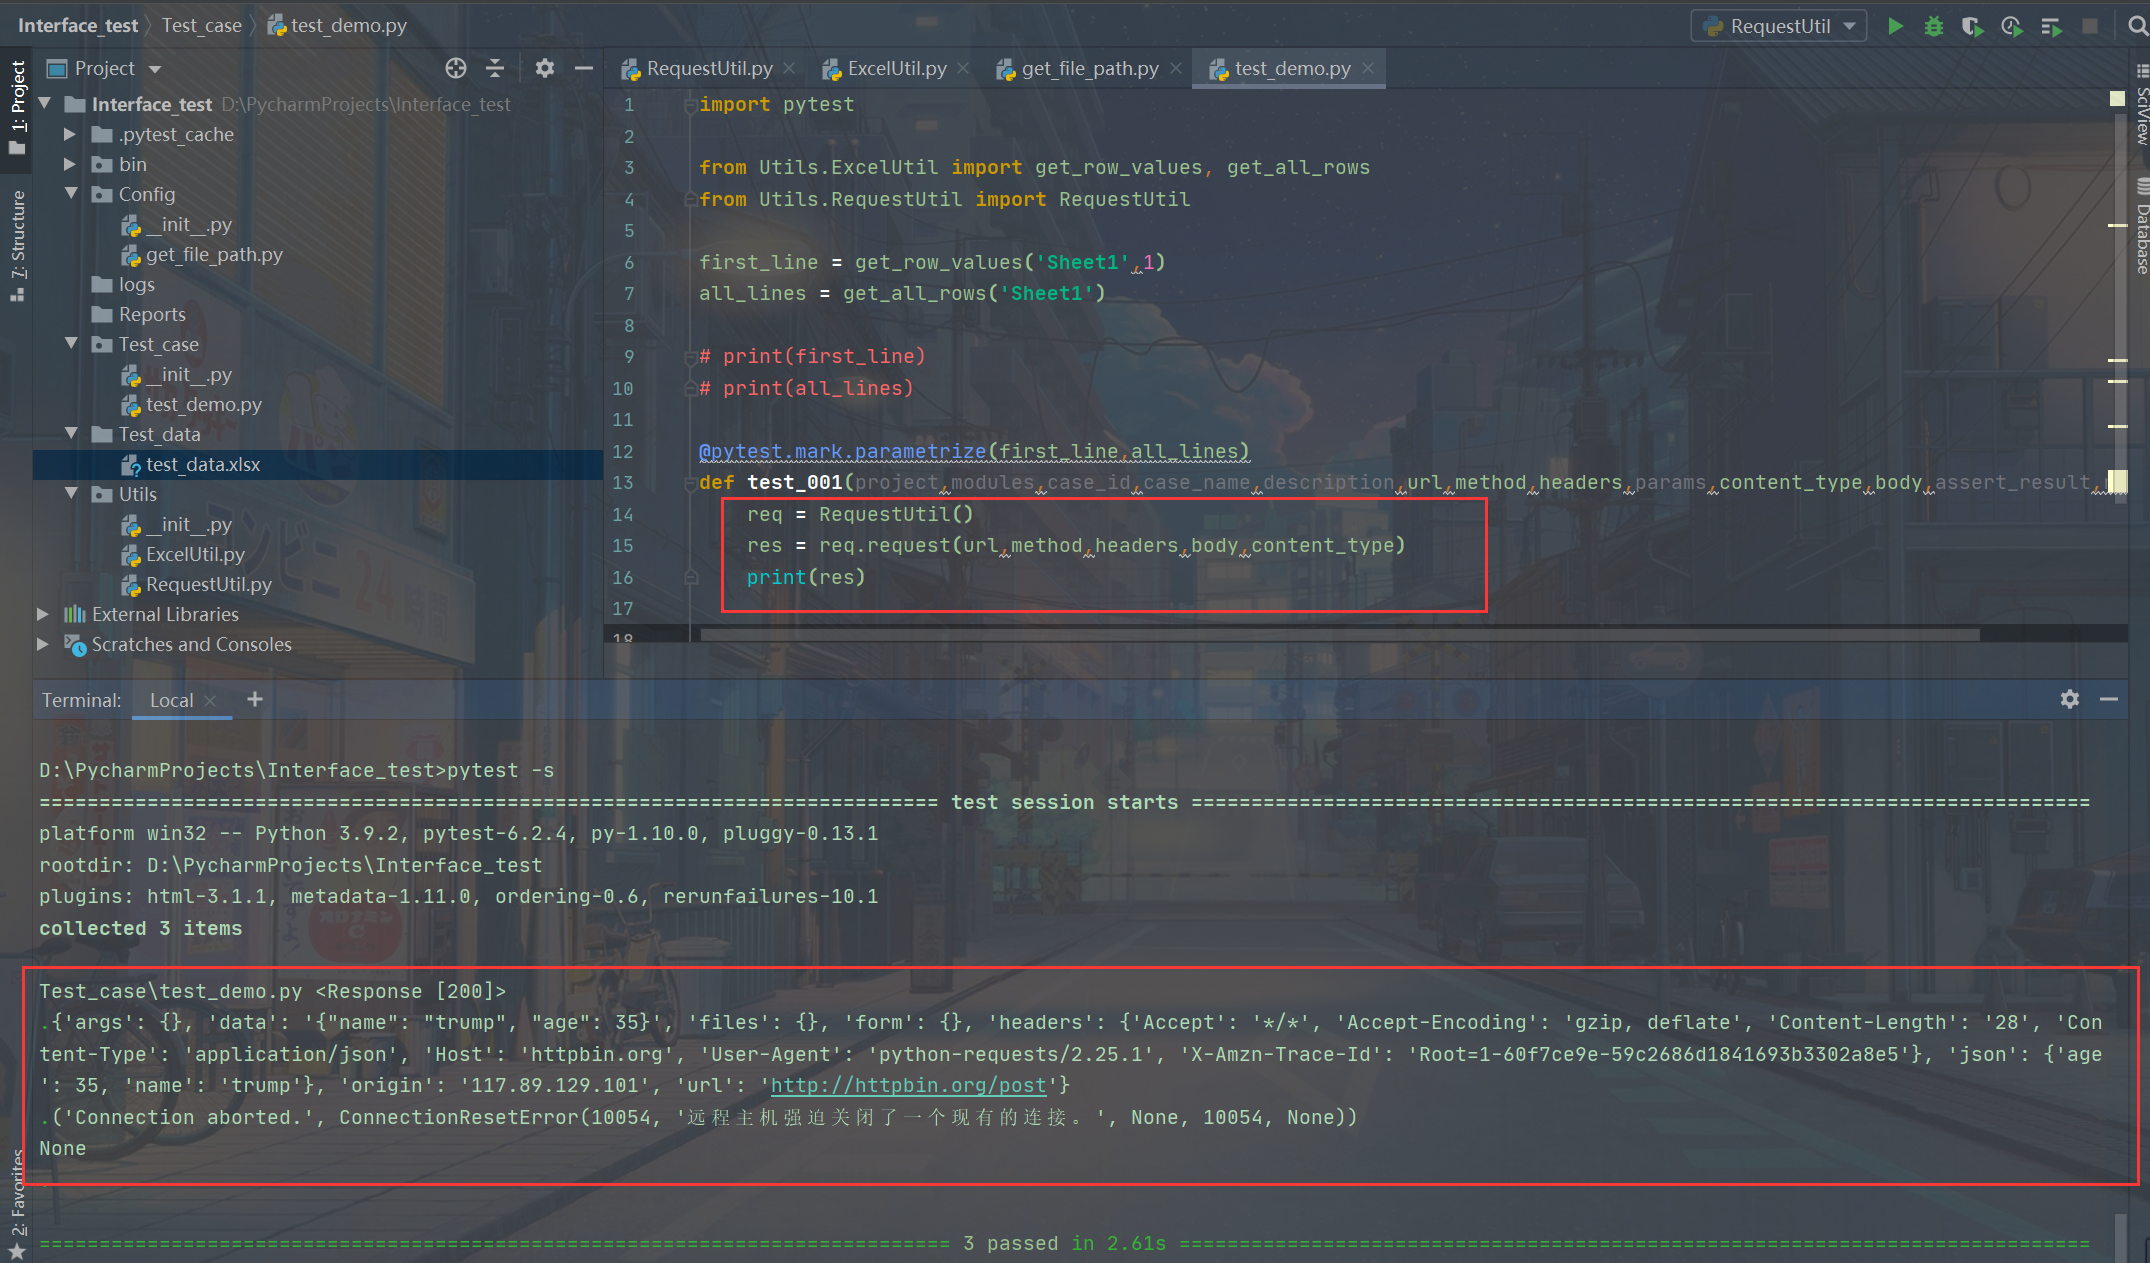2150x1263 pixels.
Task: Click locate/select opened file crosshair icon
Action: click(x=456, y=68)
